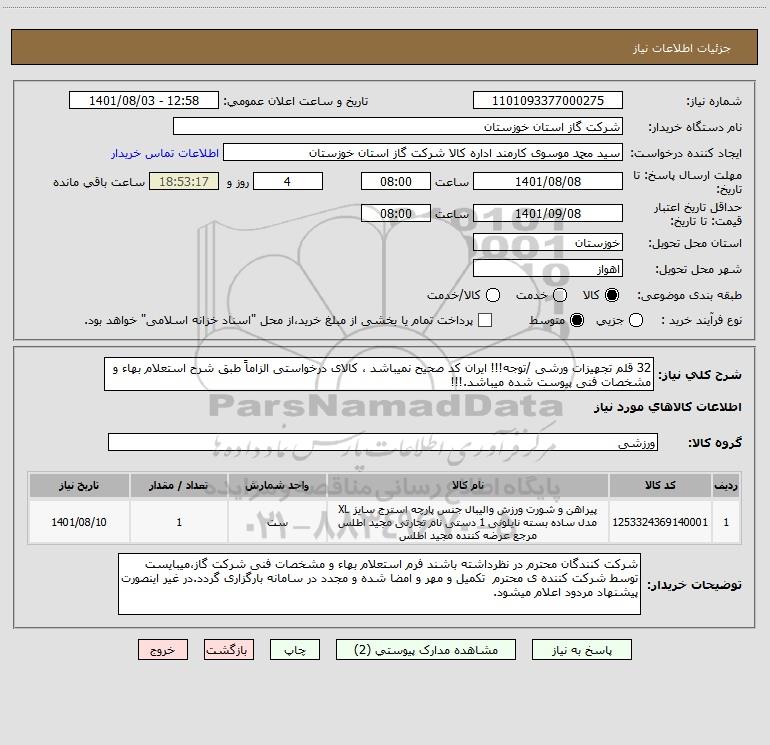770x745 pixels.
Task: Click the کد کالا column header
Action: [660, 485]
